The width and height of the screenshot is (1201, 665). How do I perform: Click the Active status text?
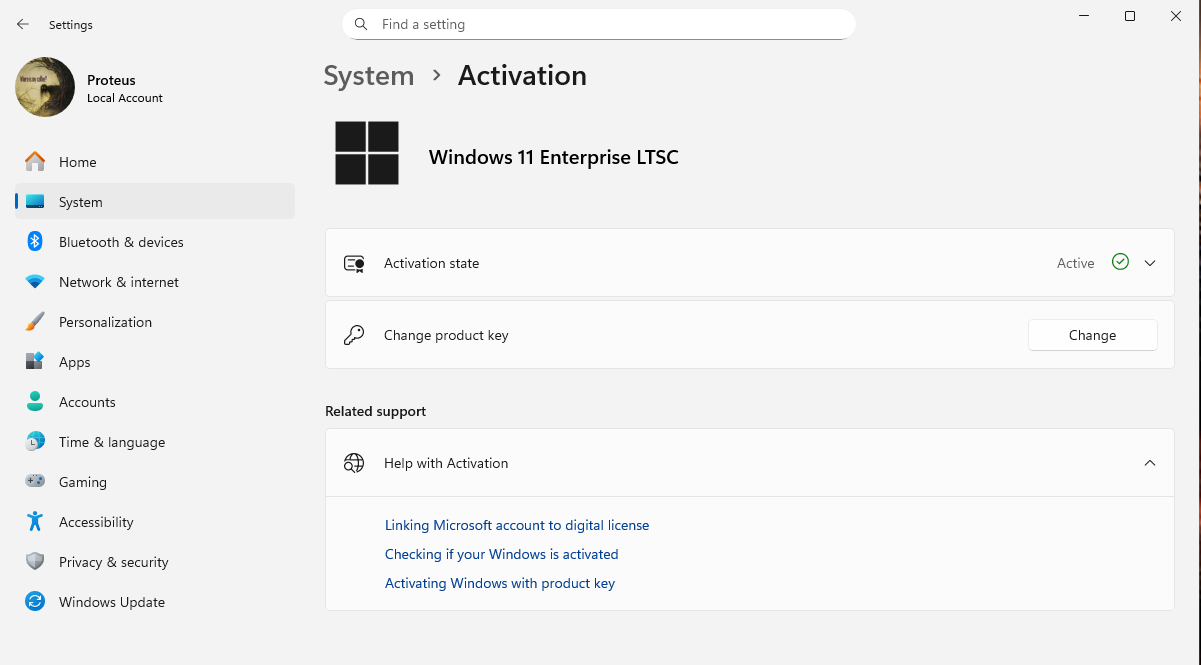pos(1075,263)
